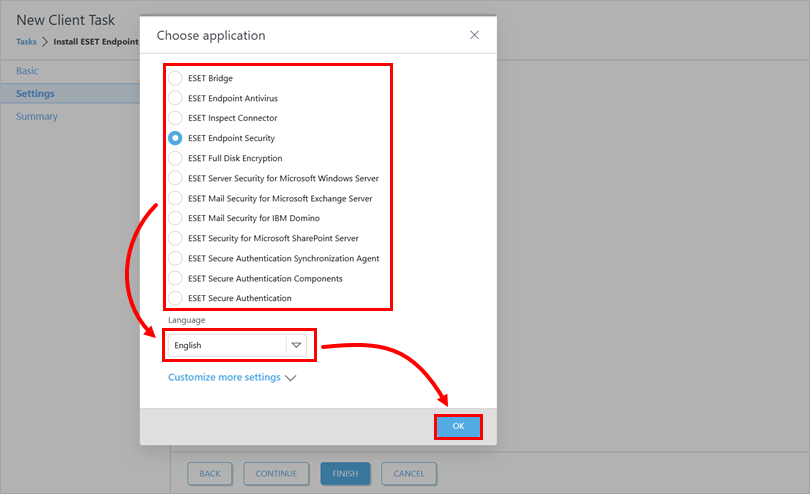Close the Choose application dialog
The image size is (810, 494).
(474, 35)
